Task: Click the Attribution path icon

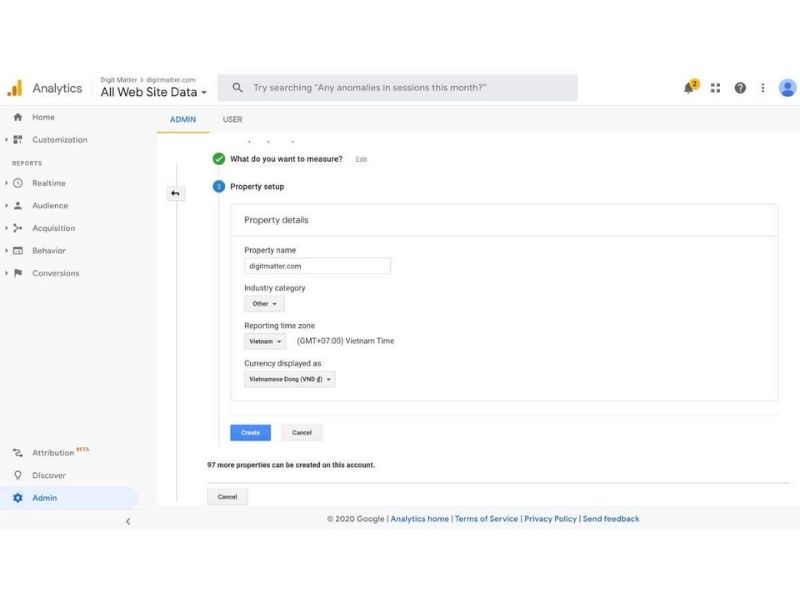Action: [18, 453]
